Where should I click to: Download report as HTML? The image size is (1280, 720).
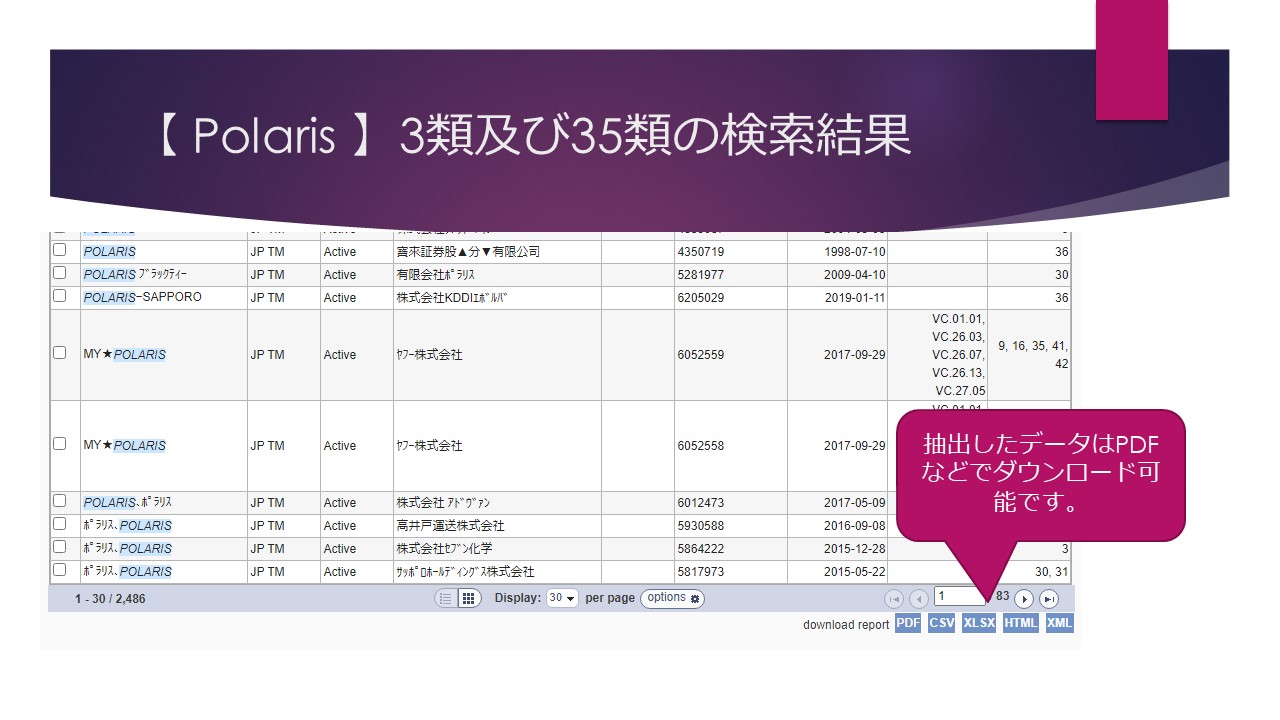pos(1021,623)
